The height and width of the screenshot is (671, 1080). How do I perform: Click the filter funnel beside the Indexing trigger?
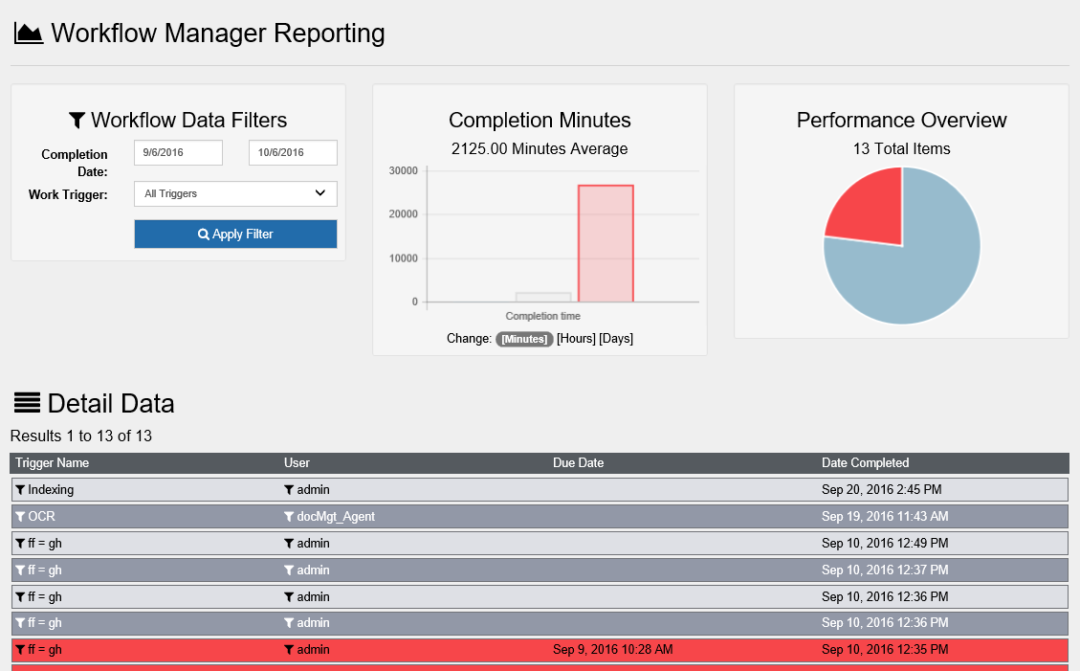pyautogui.click(x=19, y=489)
